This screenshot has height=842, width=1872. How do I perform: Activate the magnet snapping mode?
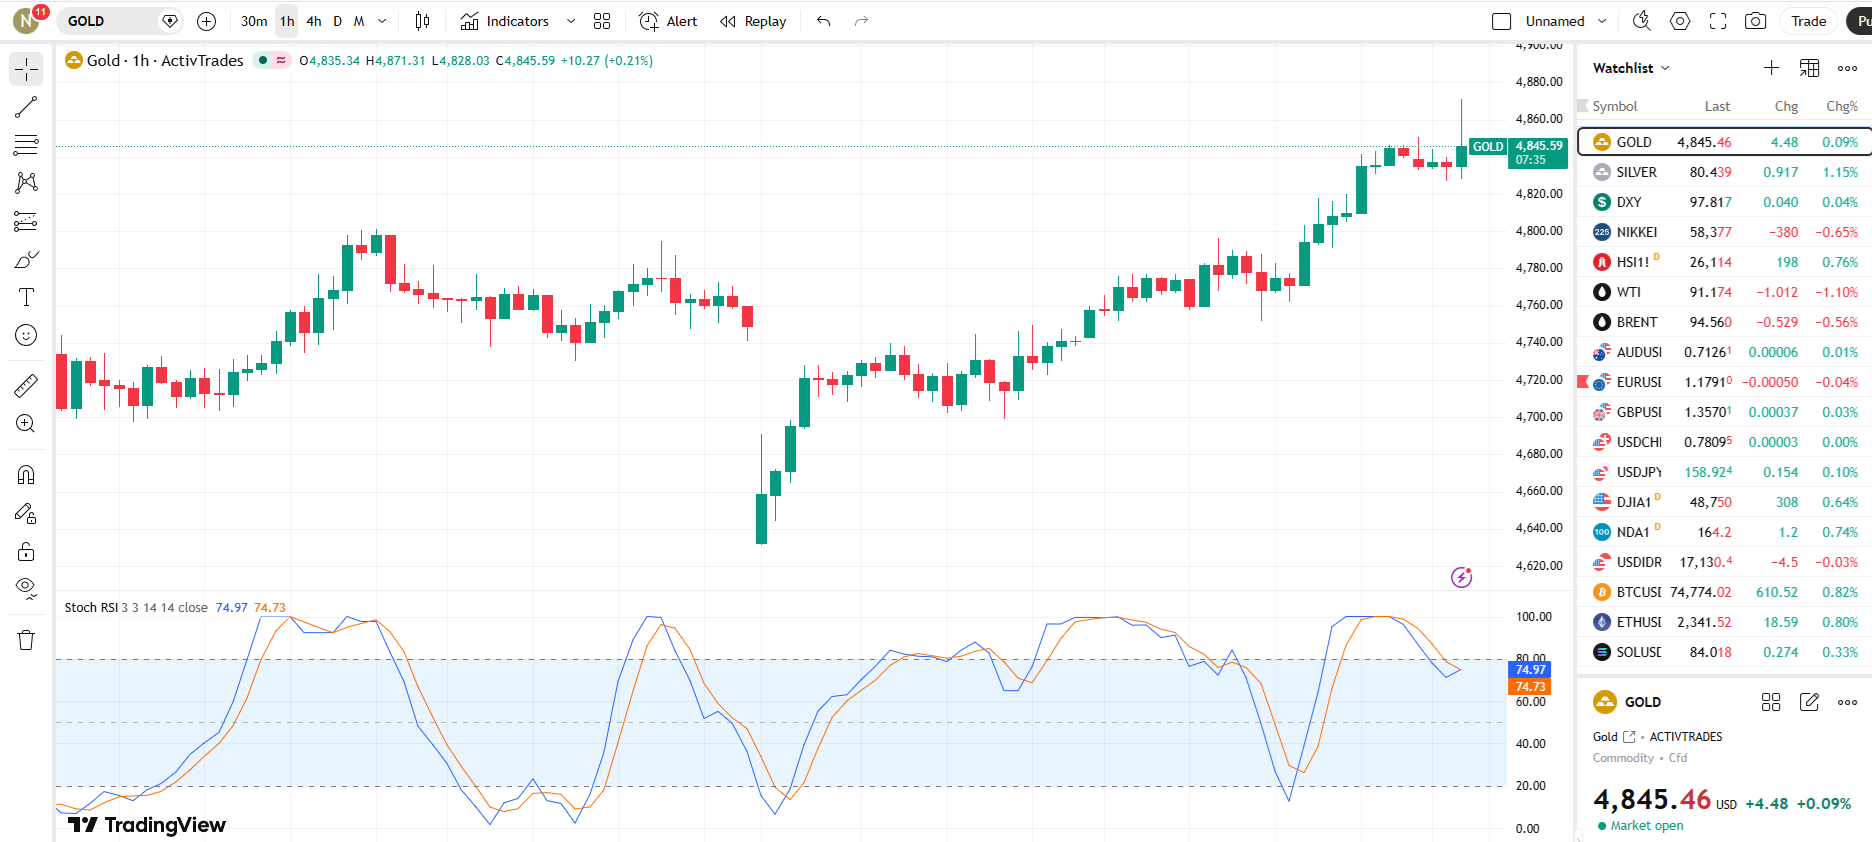click(x=26, y=475)
